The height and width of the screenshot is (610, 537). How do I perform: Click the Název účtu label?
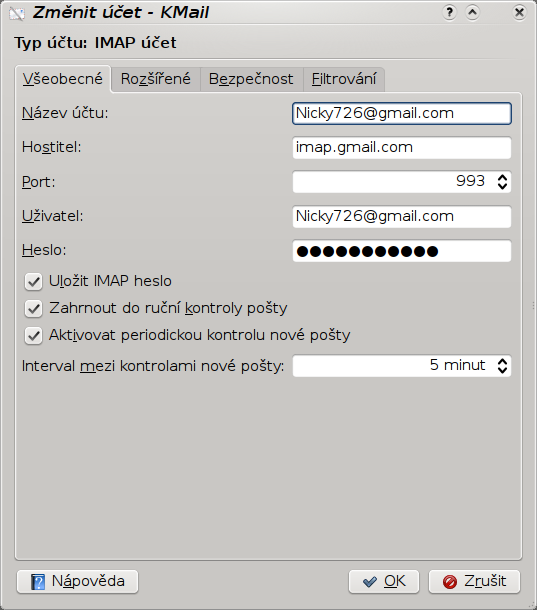click(65, 113)
